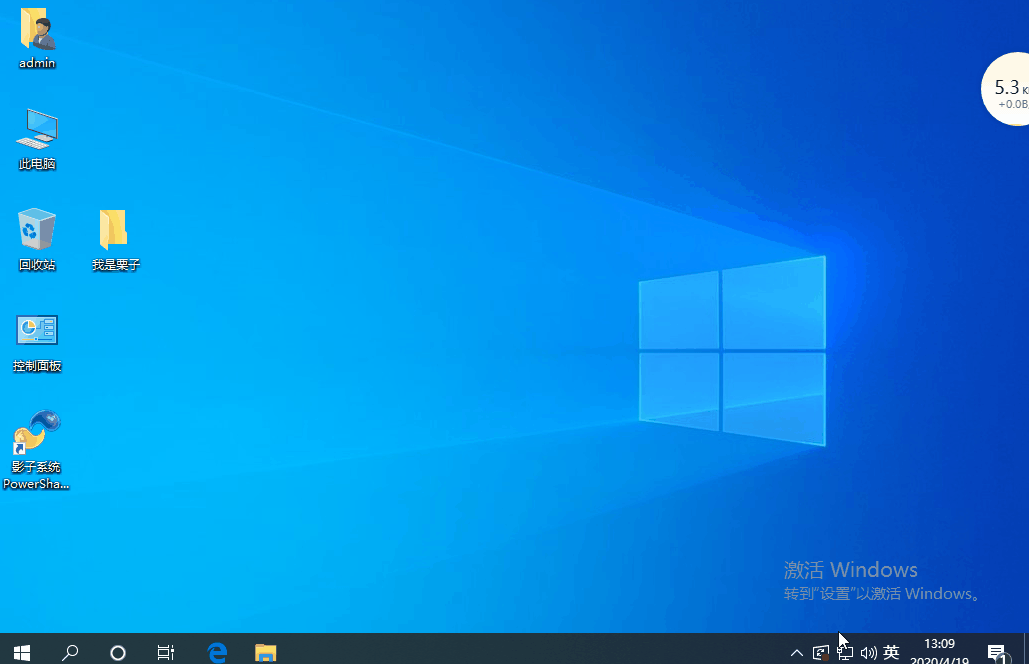Click the Show desktop strip at taskbar end
Viewport: 1029px width, 664px height.
1026,650
